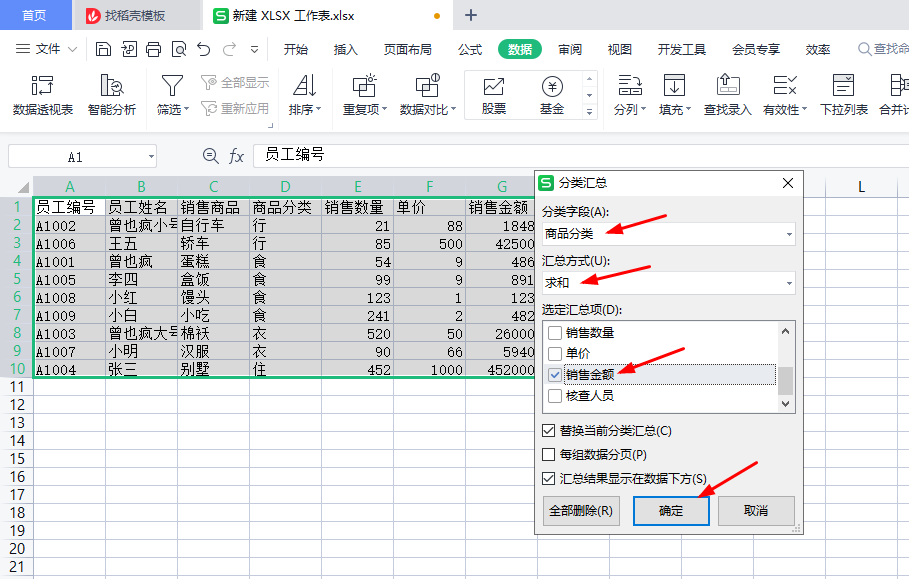Go to the 首页 home tab
Screen dimensions: 909x579
click(x=34, y=15)
